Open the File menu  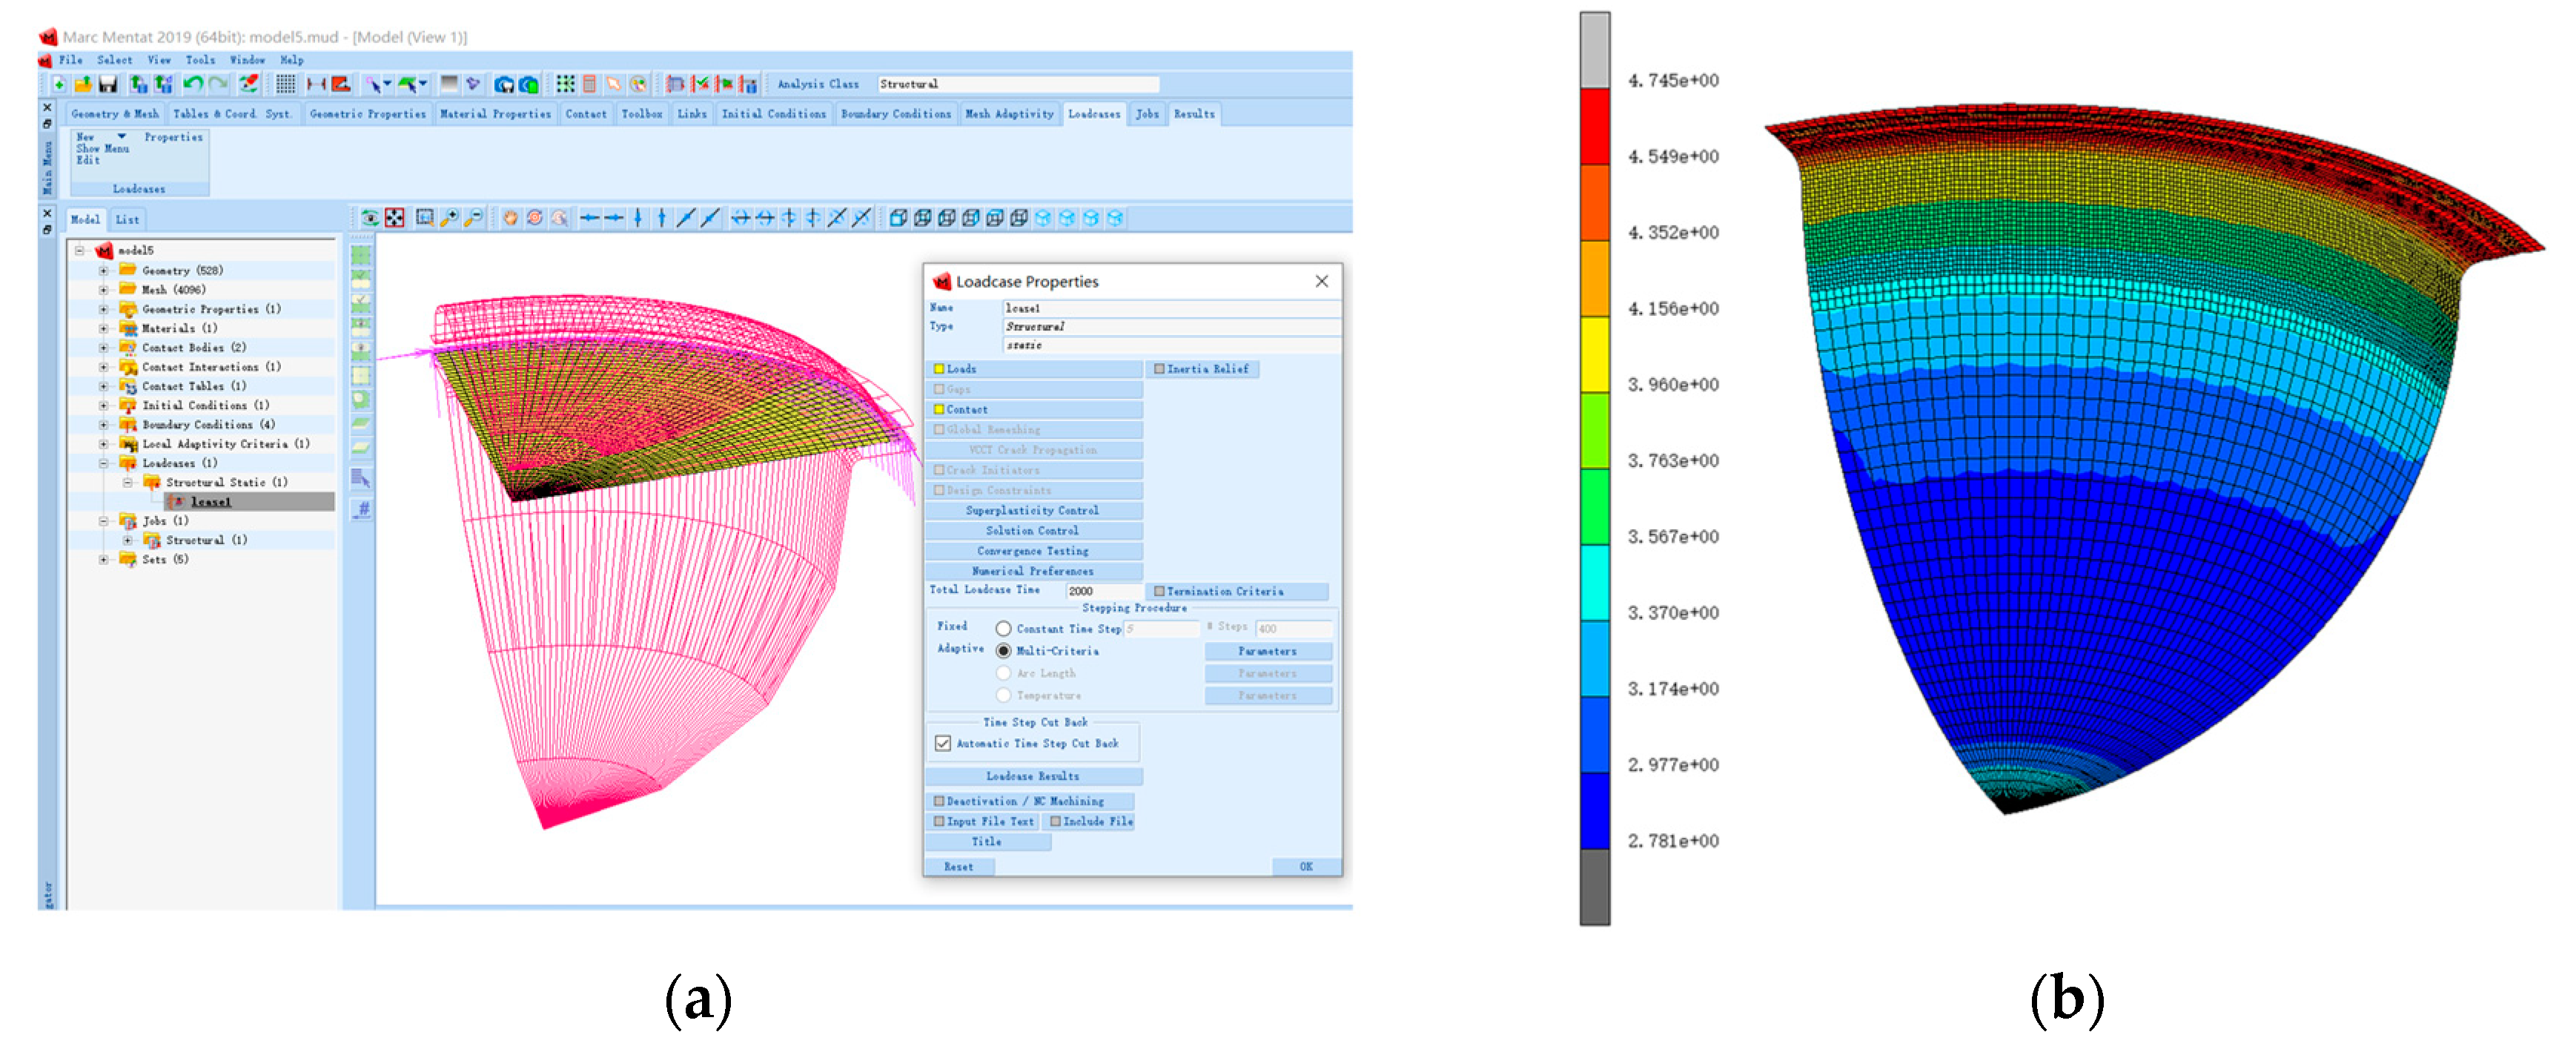[70, 60]
